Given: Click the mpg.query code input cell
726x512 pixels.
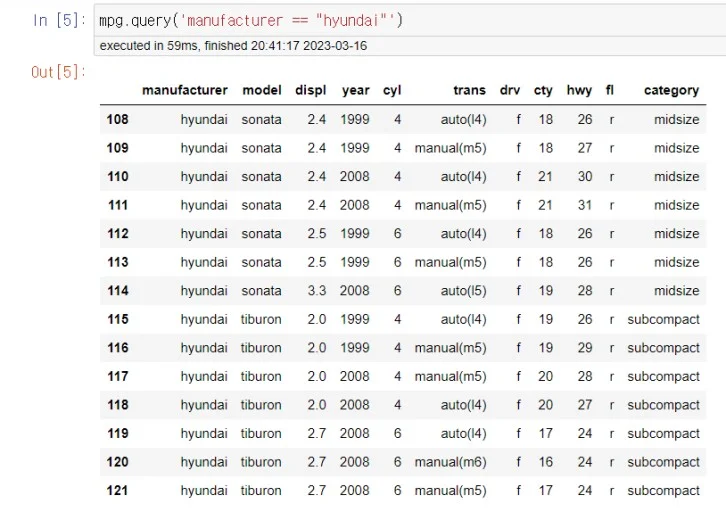Looking at the screenshot, I should tap(410, 20).
